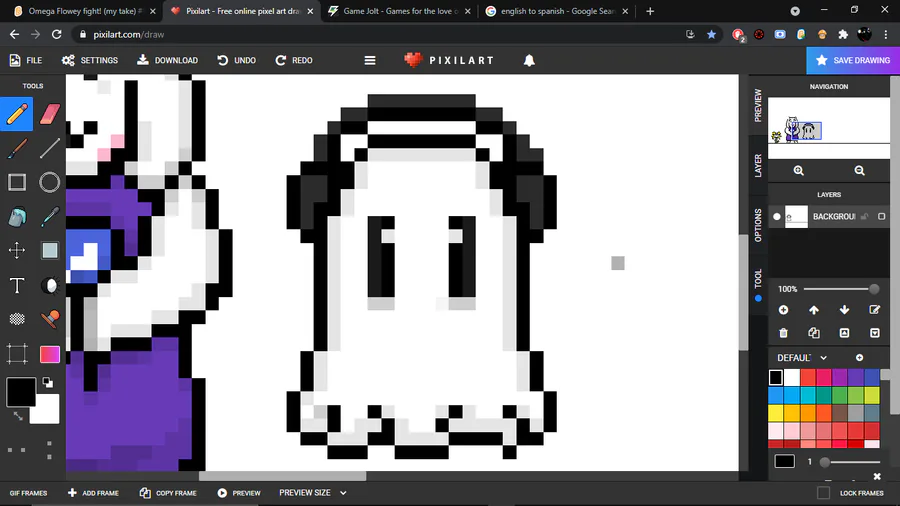Switch to the Options side tab

pos(758,225)
